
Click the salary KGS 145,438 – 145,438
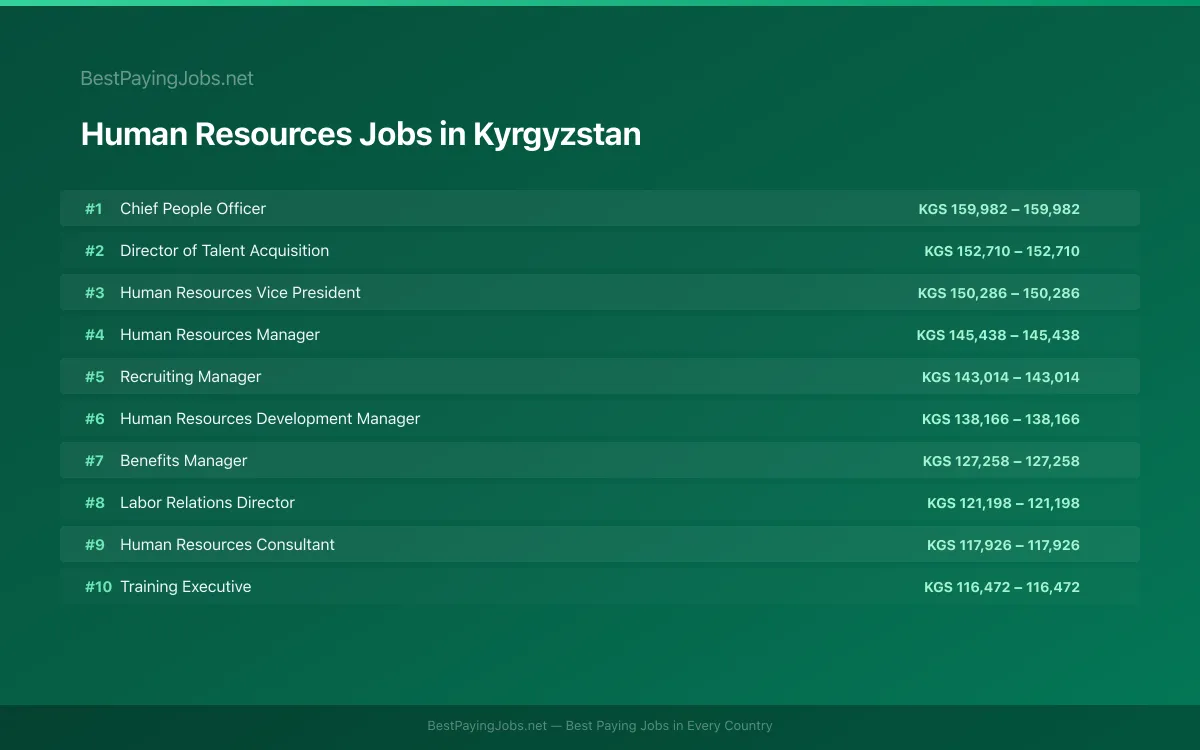click(998, 335)
